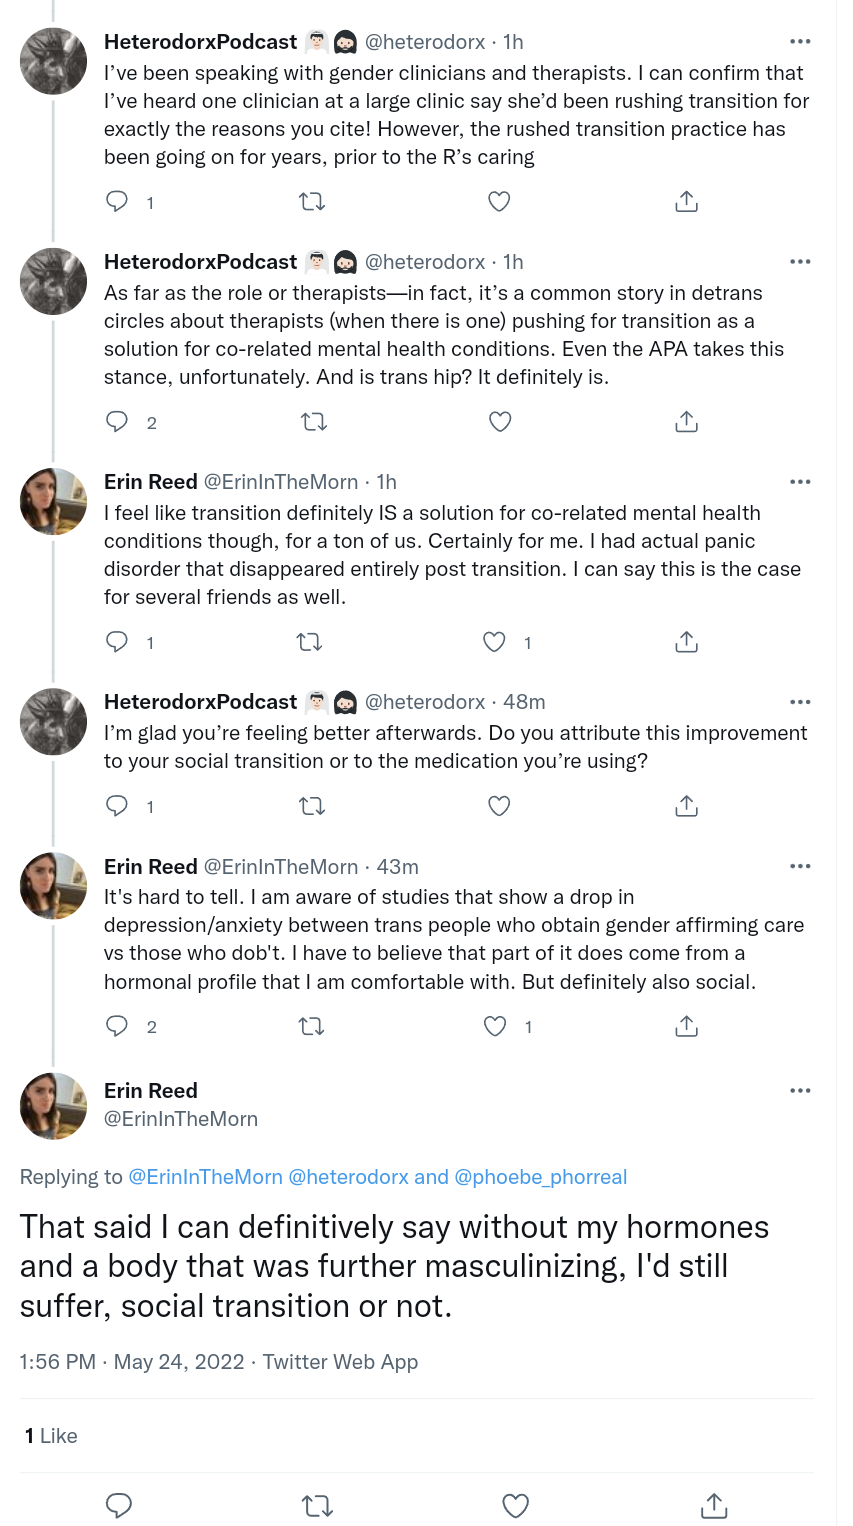
Task: Open more options on Erin Reed's 1h tweet
Action: [800, 482]
